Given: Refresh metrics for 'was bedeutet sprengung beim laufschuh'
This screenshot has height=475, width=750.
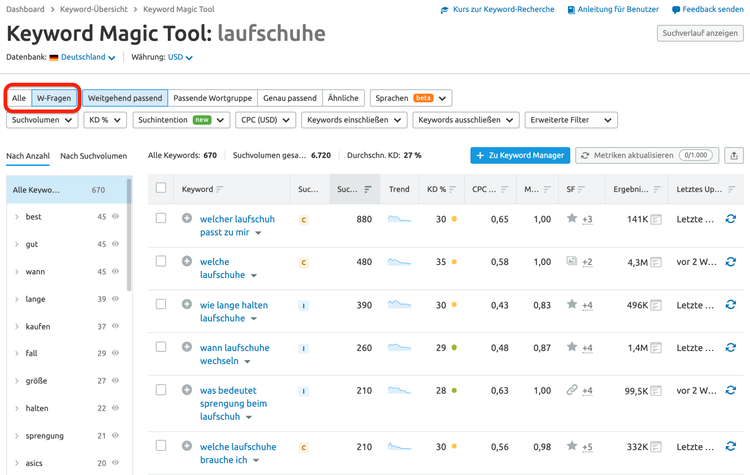Looking at the screenshot, I should (x=730, y=390).
